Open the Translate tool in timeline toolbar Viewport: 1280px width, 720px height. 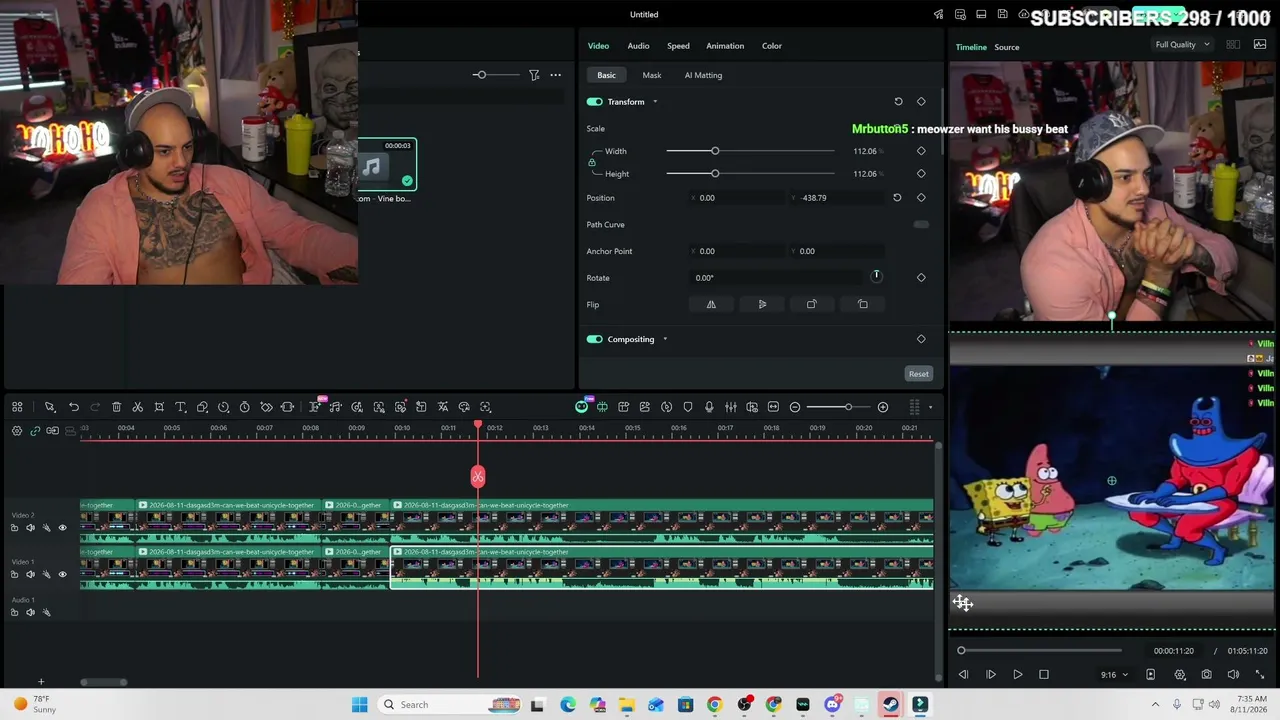pos(443,407)
